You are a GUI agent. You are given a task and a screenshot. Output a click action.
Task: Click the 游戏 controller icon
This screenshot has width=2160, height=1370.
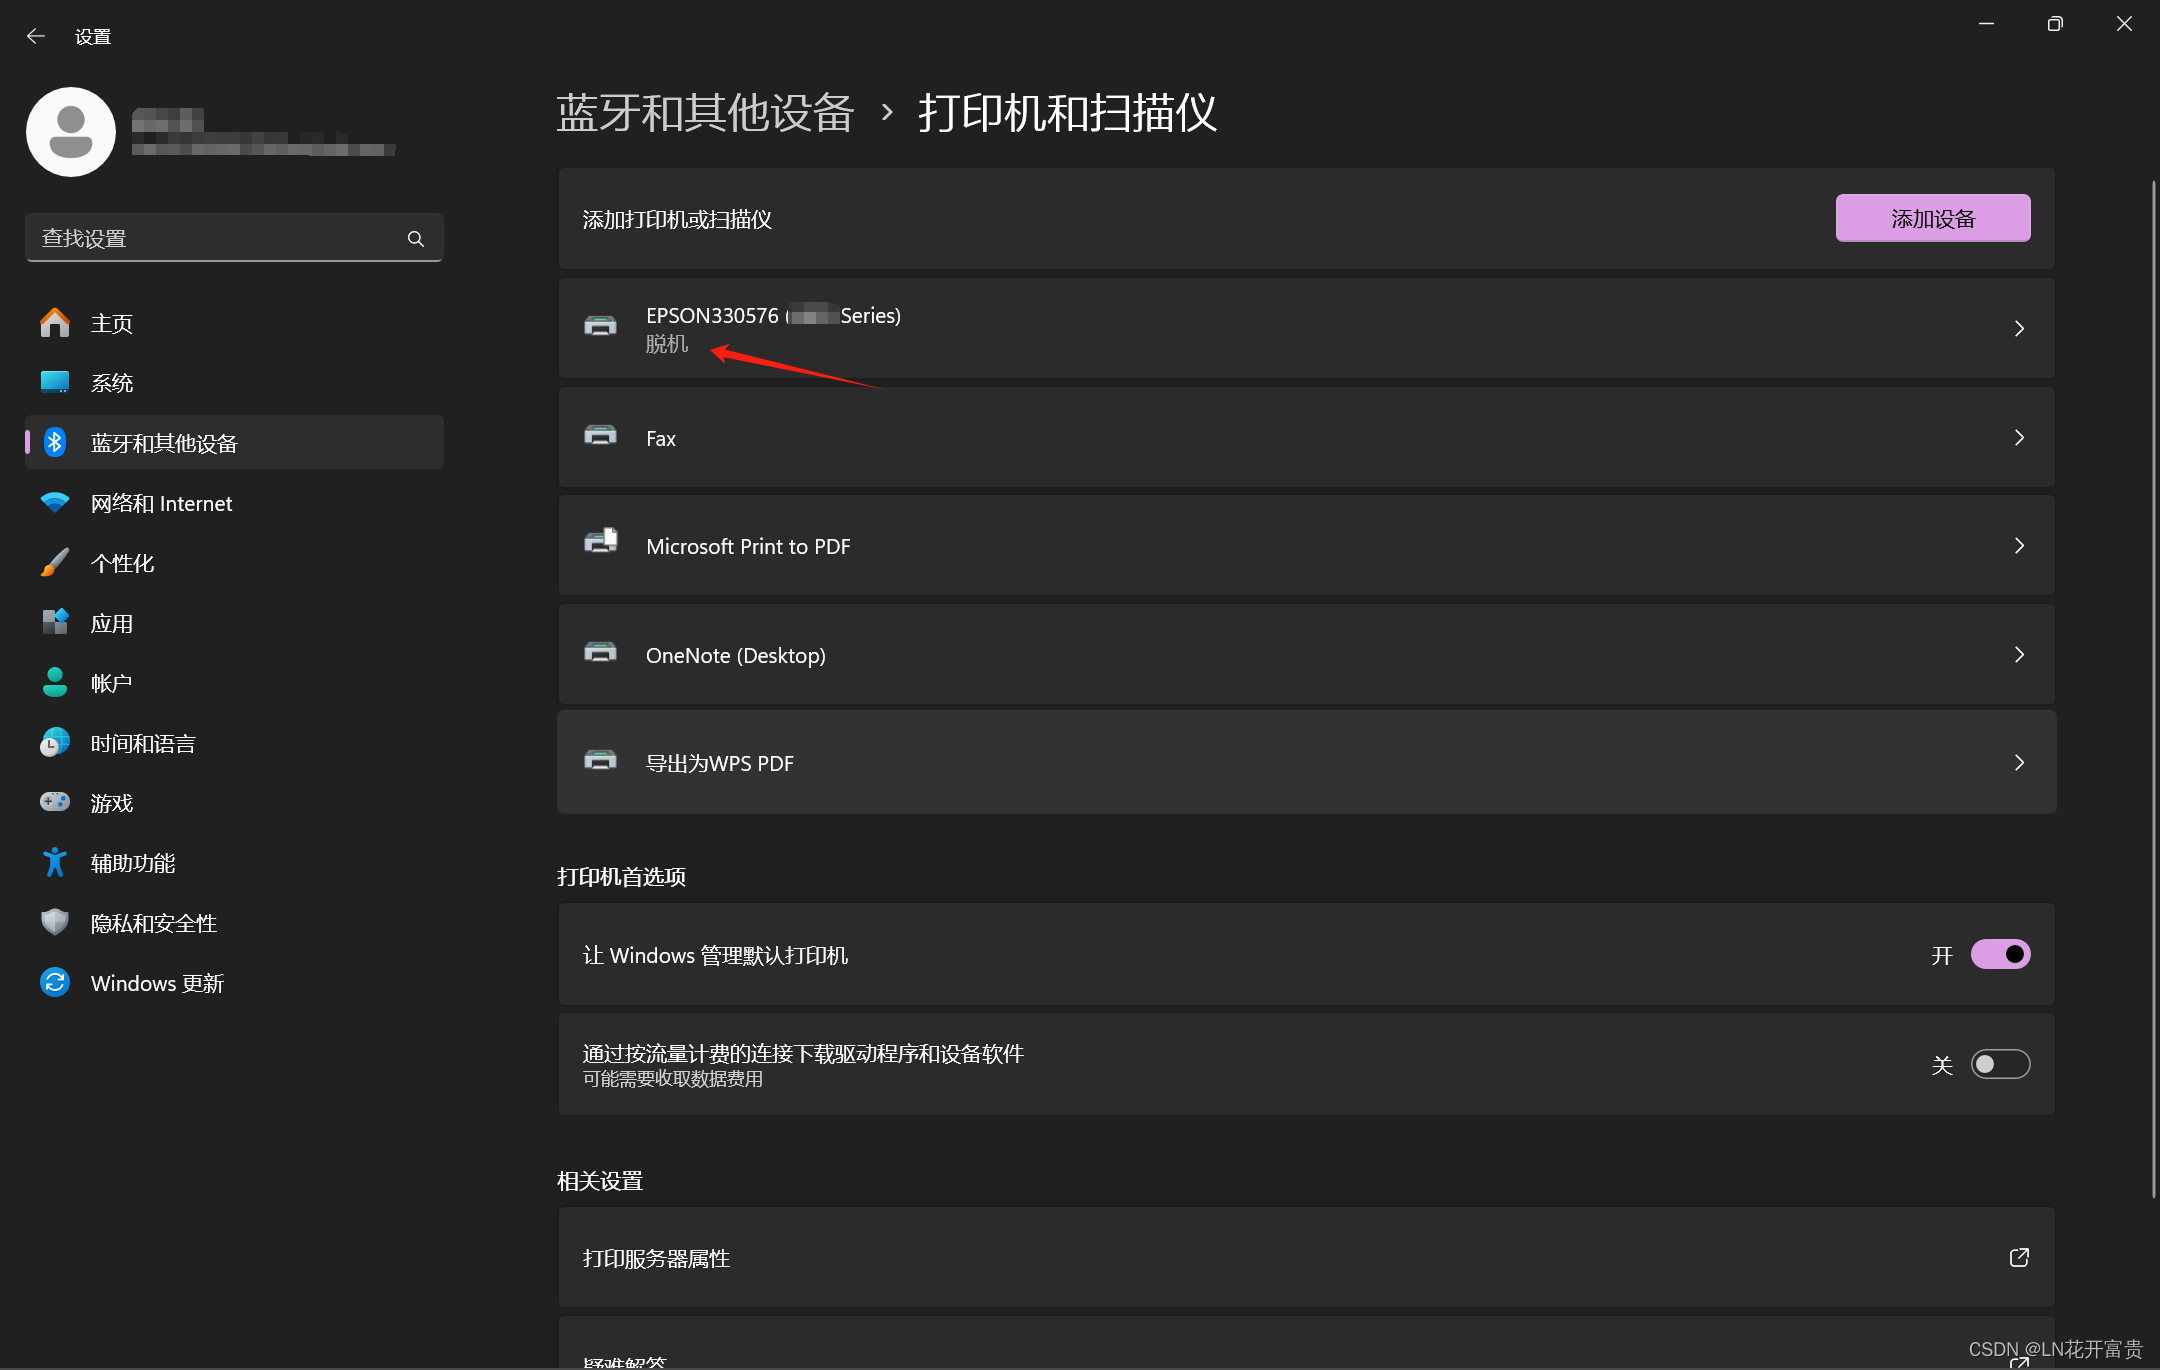pos(55,802)
